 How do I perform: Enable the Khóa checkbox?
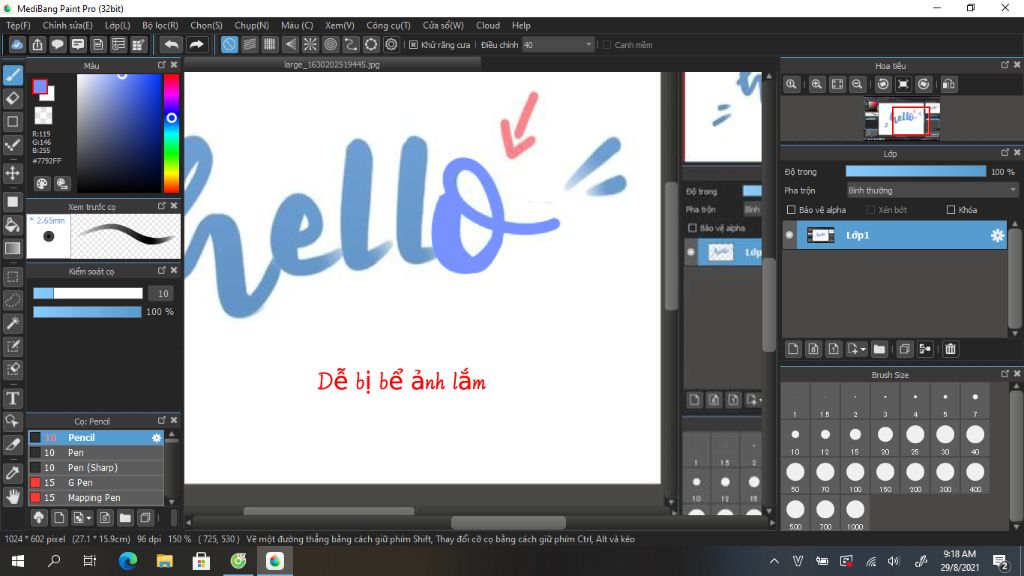point(950,210)
